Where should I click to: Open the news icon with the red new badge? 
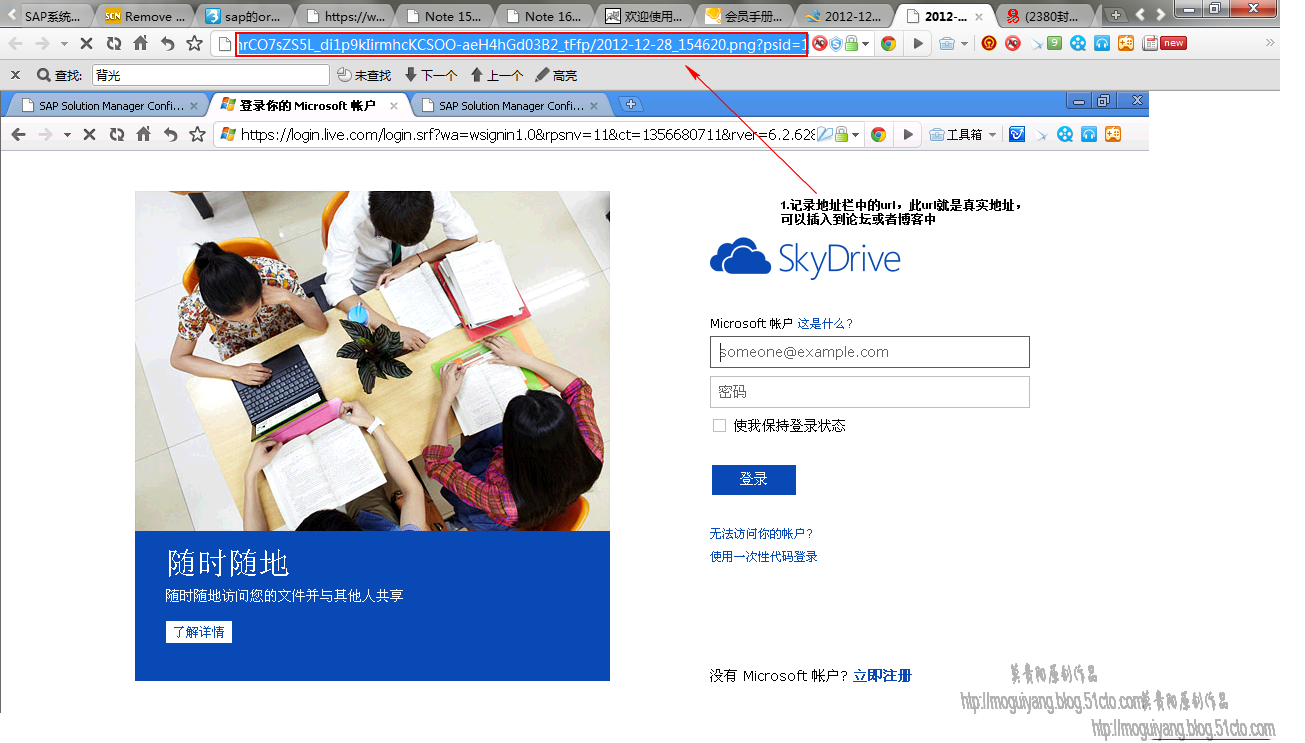(1164, 43)
